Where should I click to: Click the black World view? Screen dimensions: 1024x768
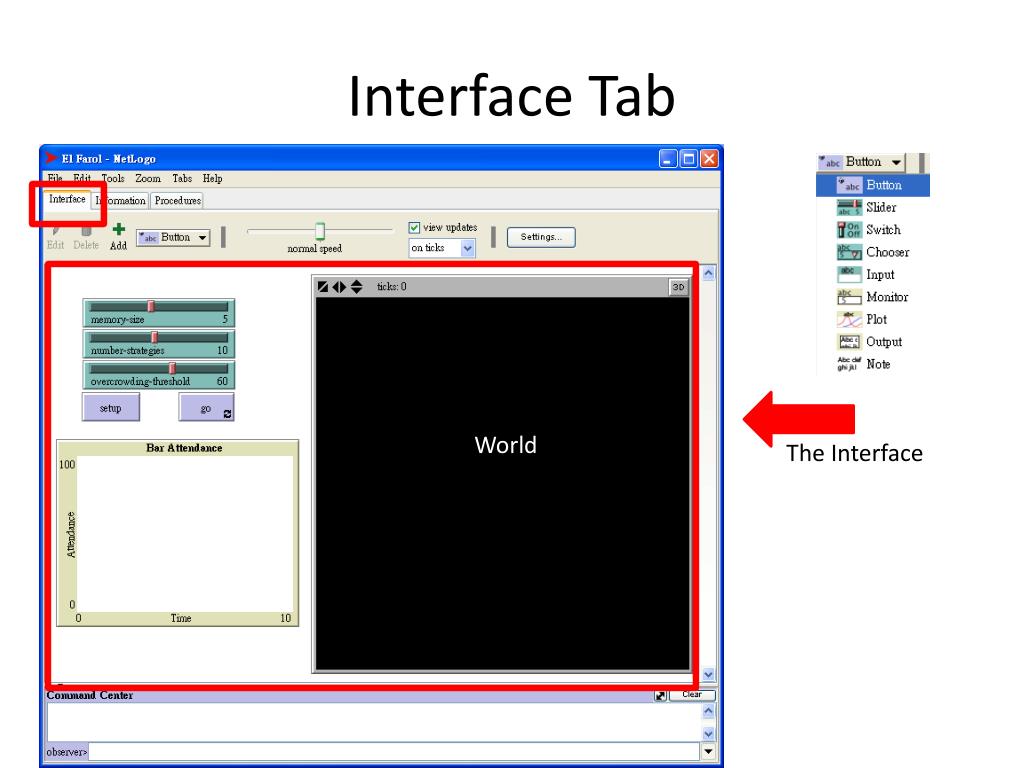pyautogui.click(x=503, y=483)
